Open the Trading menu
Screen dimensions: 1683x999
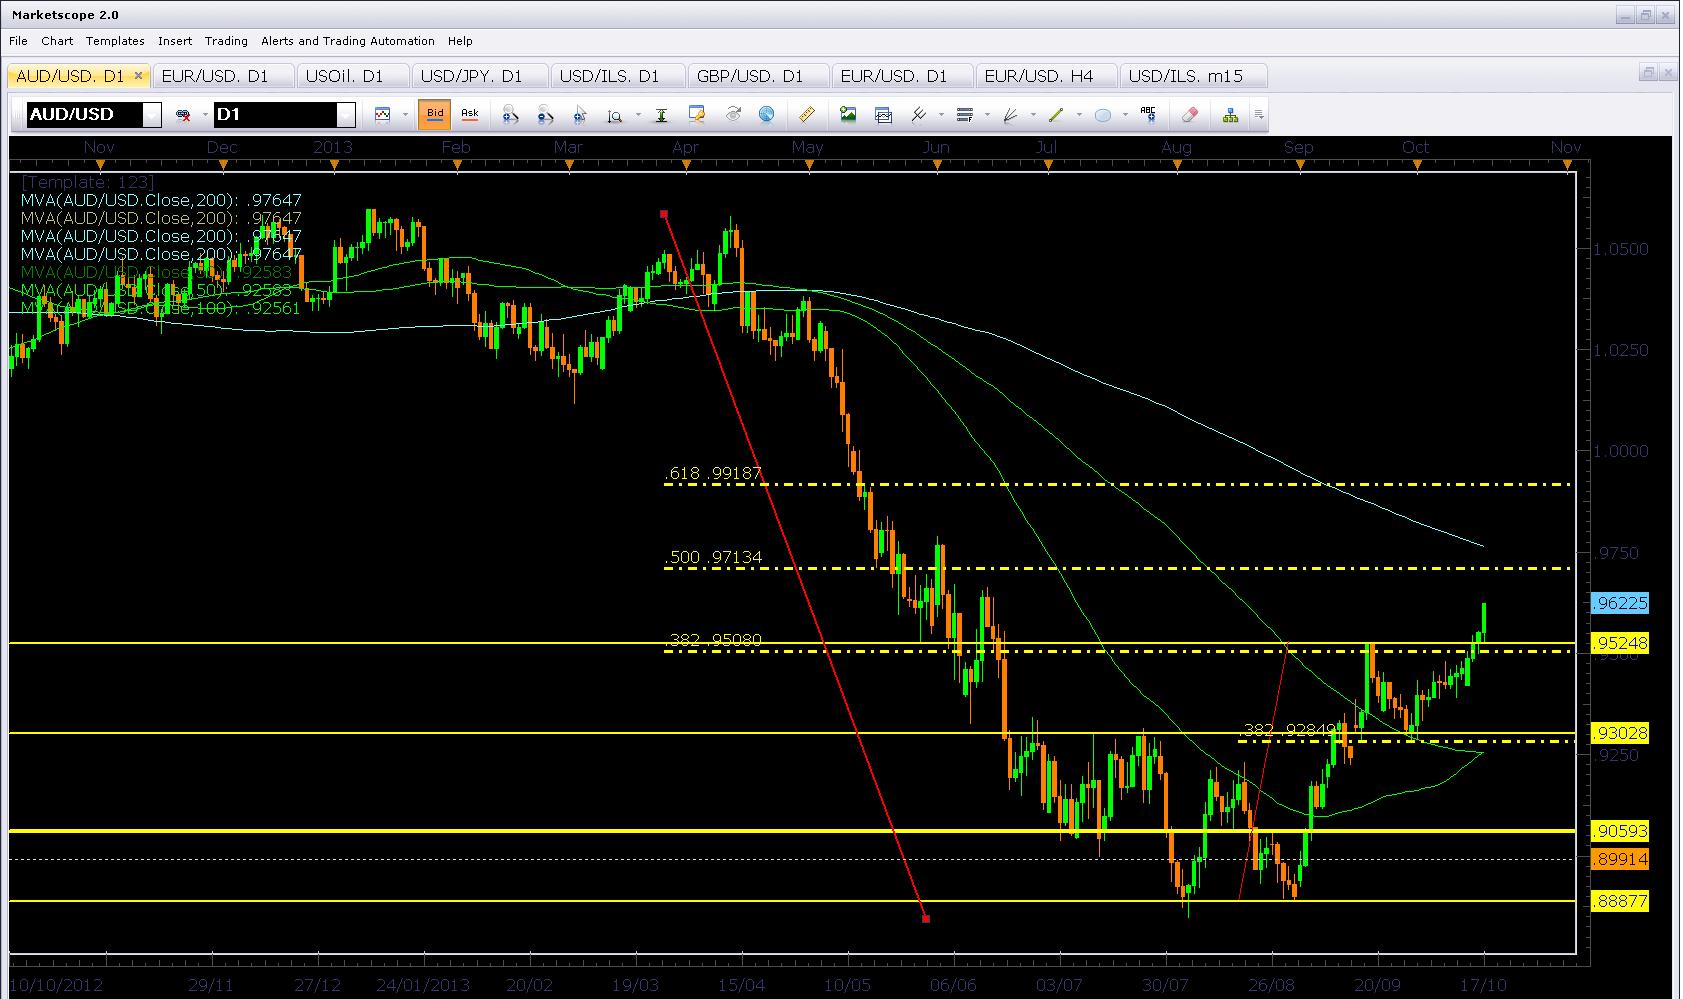[x=226, y=41]
